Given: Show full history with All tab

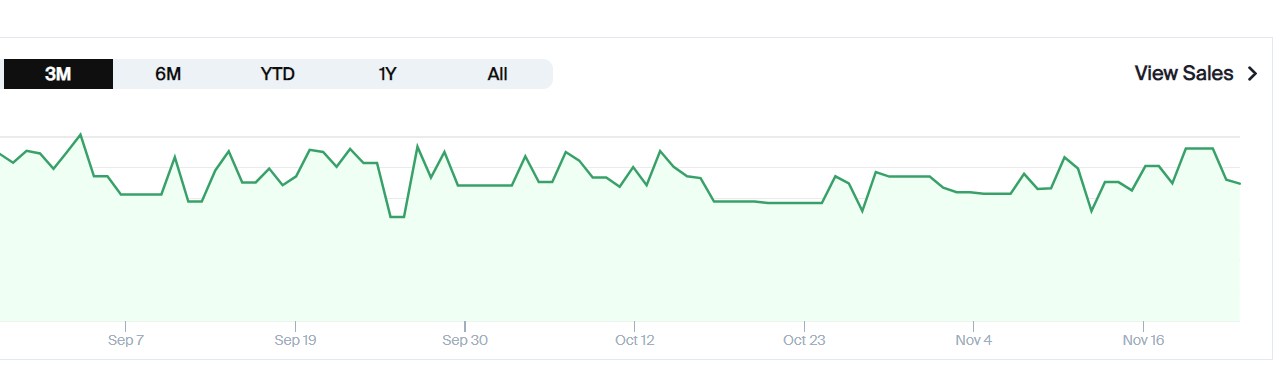Looking at the screenshot, I should point(498,74).
